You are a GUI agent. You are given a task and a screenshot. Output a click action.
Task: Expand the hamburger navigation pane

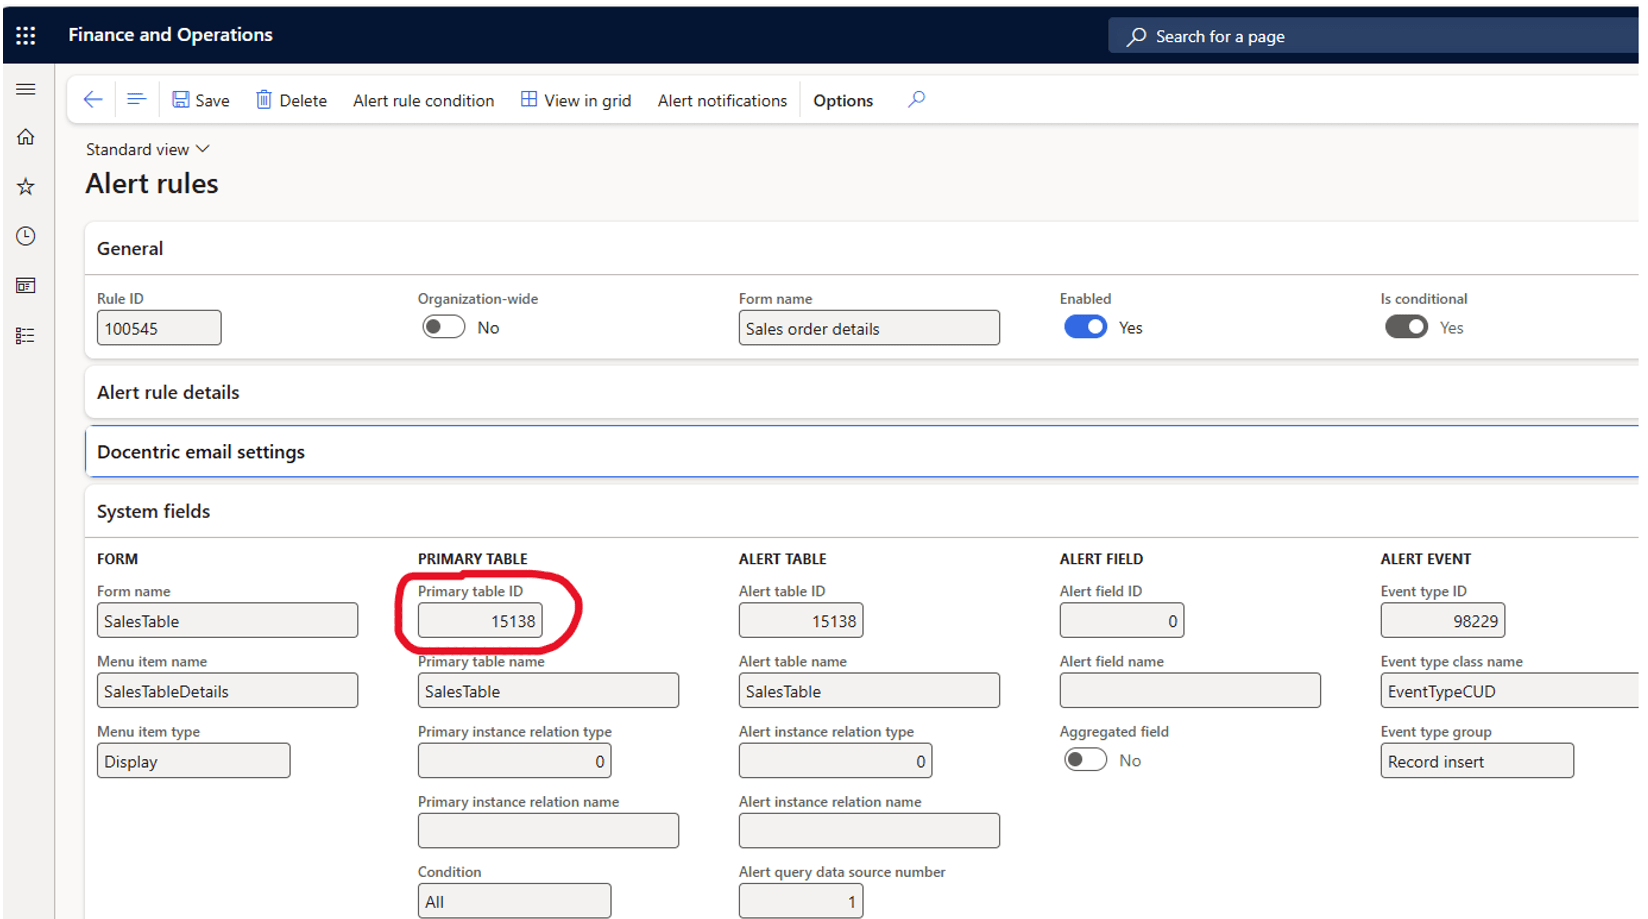pos(26,90)
